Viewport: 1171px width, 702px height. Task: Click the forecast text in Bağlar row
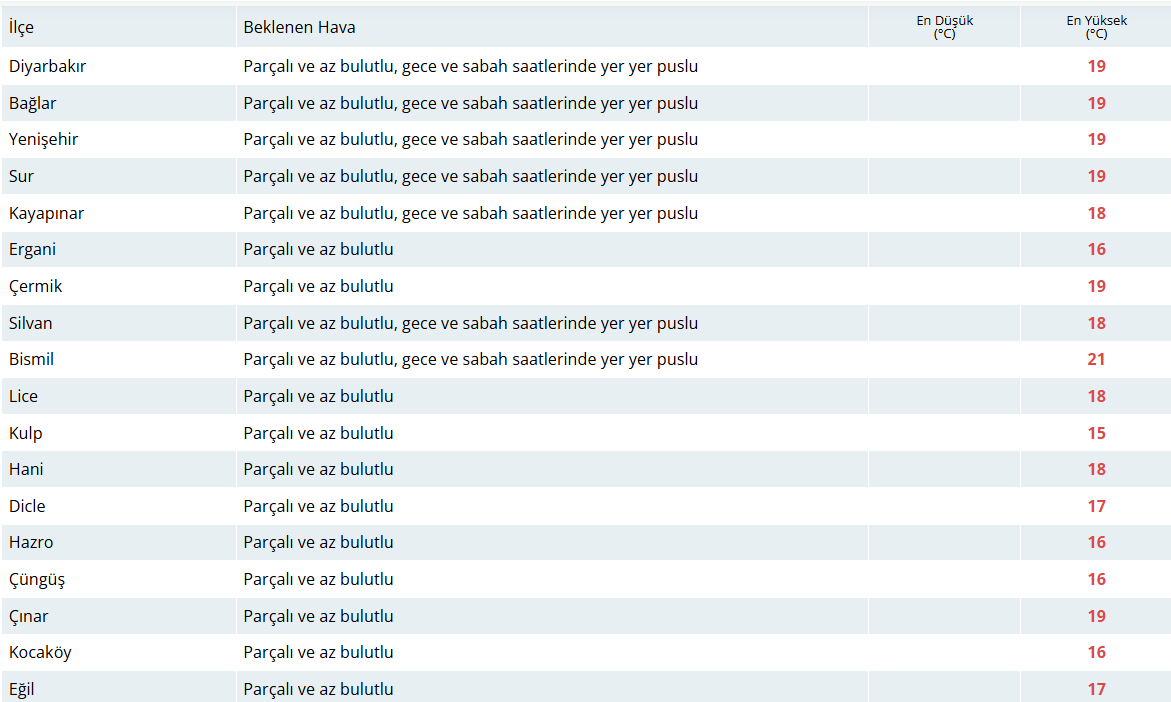[470, 104]
